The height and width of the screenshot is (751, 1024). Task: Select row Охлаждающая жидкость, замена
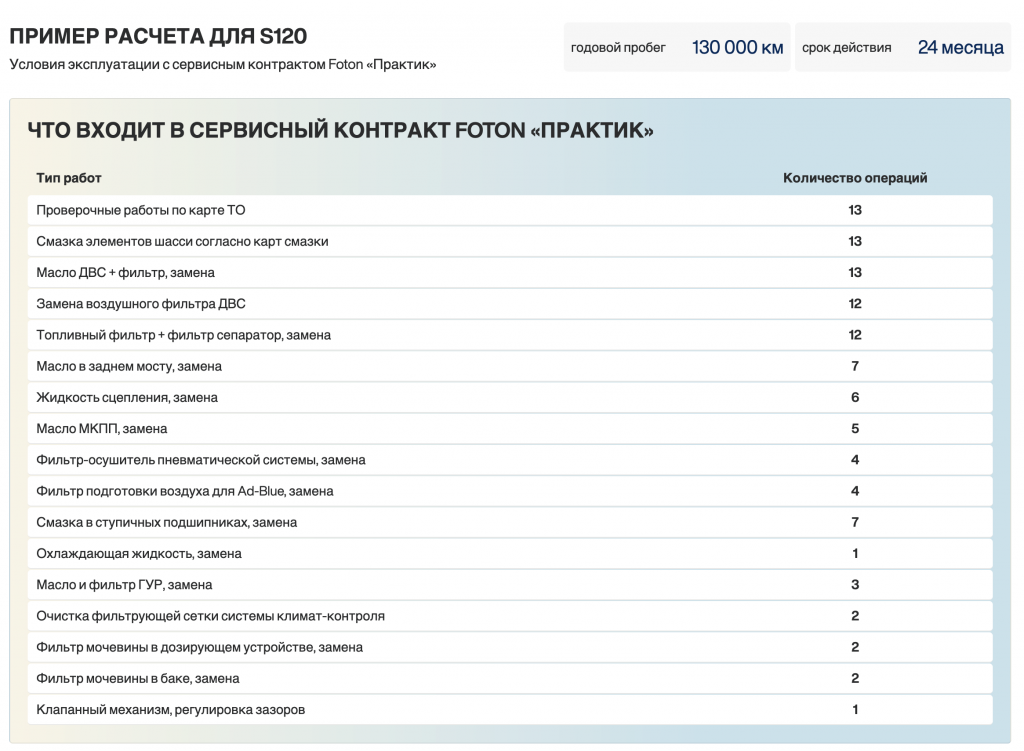coord(510,554)
